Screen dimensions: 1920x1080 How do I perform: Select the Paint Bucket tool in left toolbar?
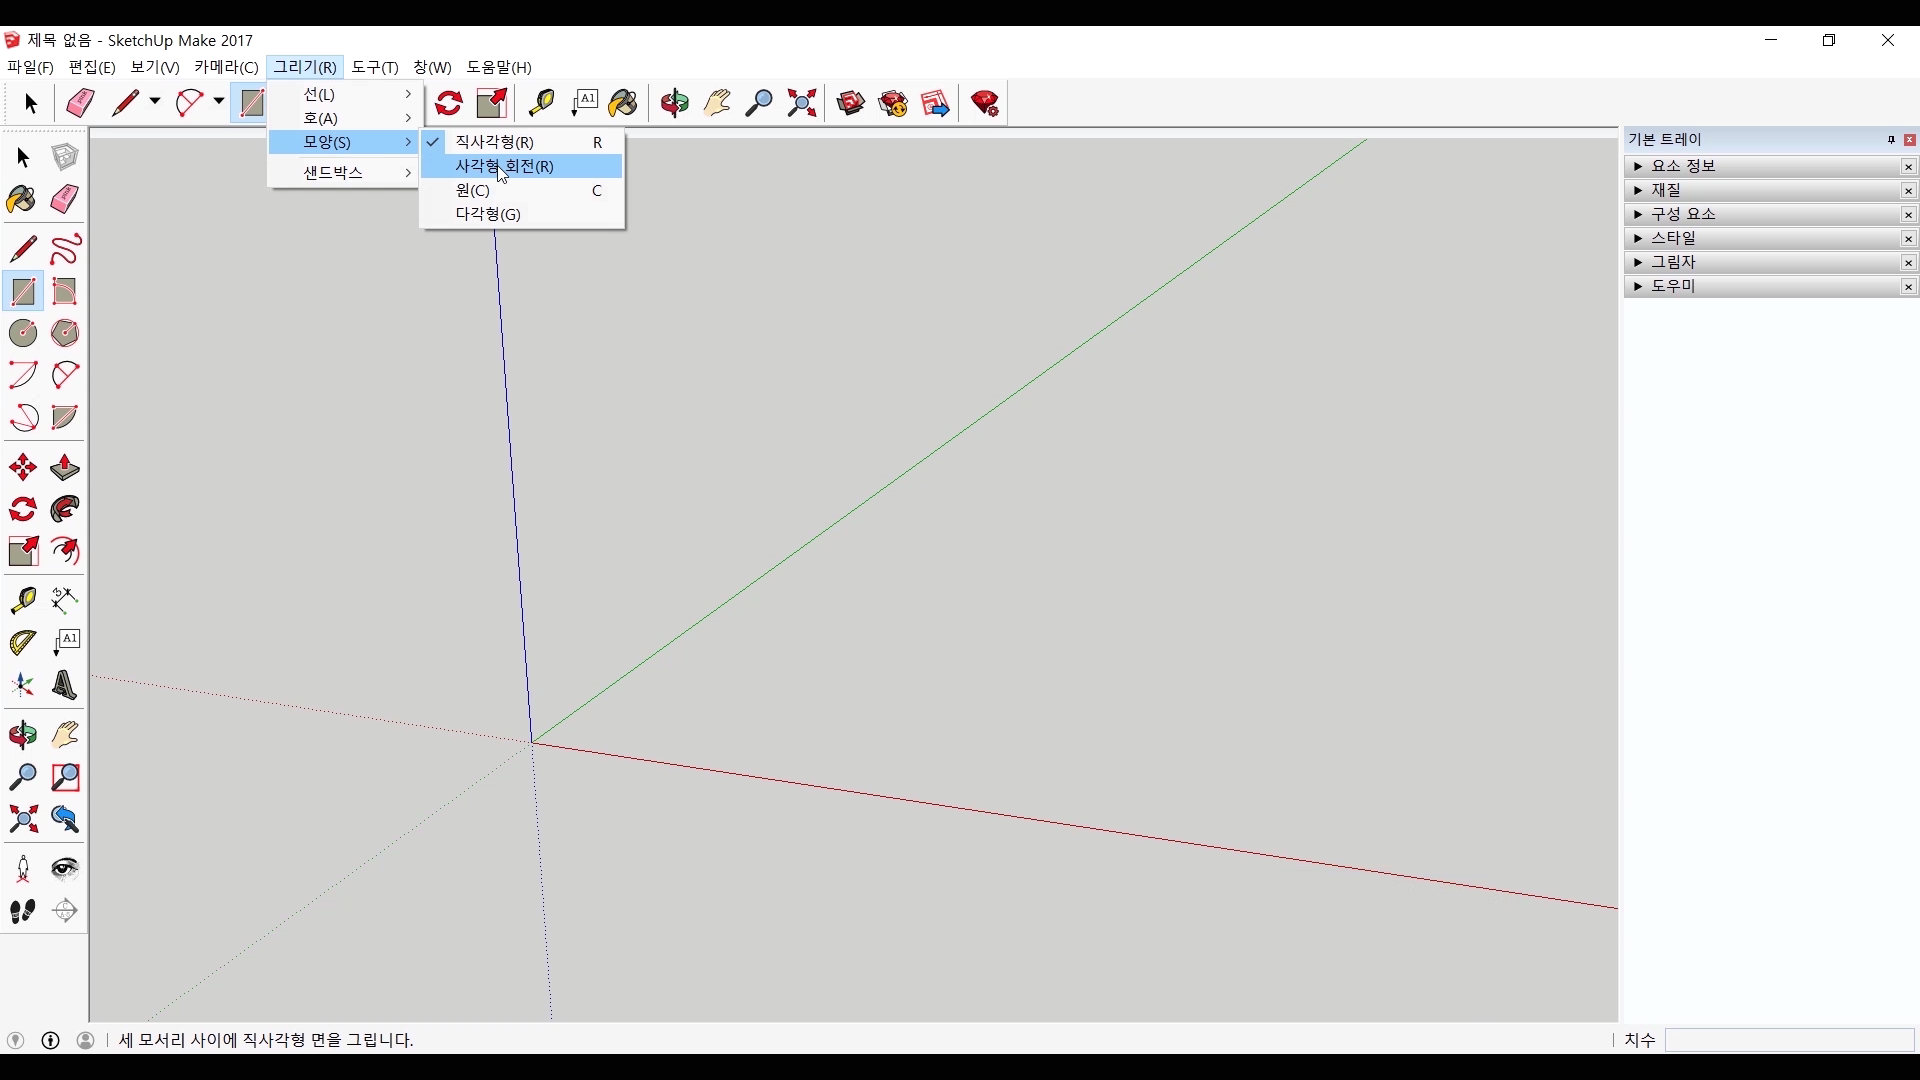click(22, 200)
